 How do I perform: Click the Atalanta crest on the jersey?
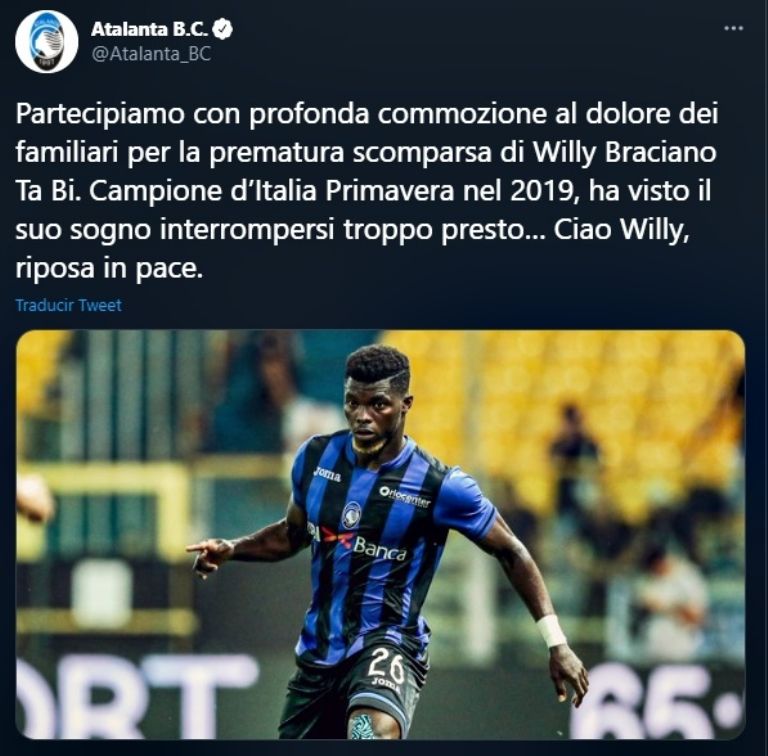351,515
